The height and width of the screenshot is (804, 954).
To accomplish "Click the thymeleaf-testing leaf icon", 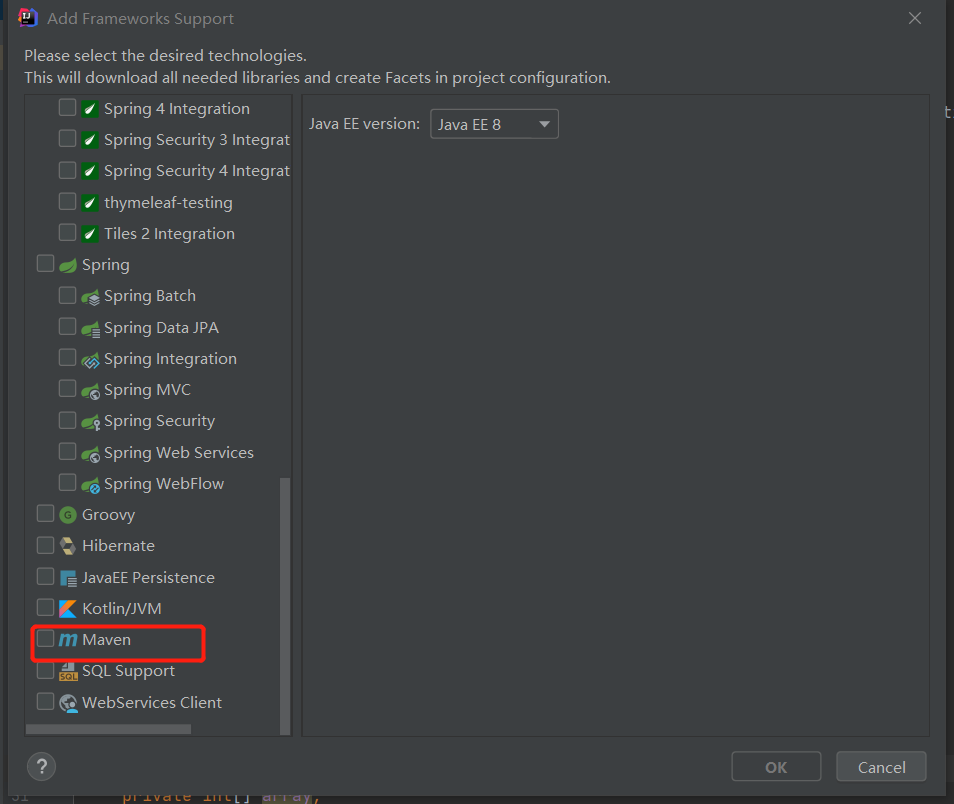I will point(90,203).
